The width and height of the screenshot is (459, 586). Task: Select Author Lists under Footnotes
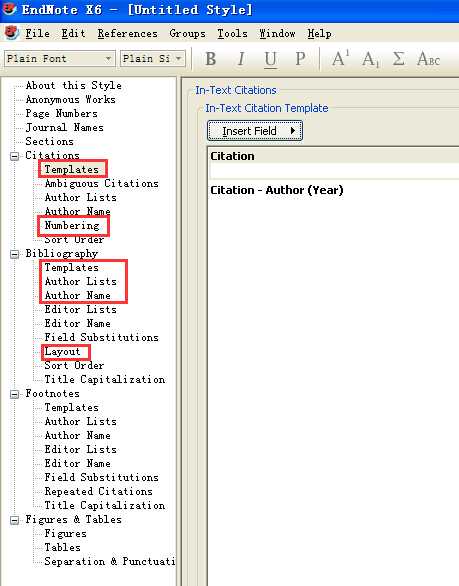pos(80,422)
